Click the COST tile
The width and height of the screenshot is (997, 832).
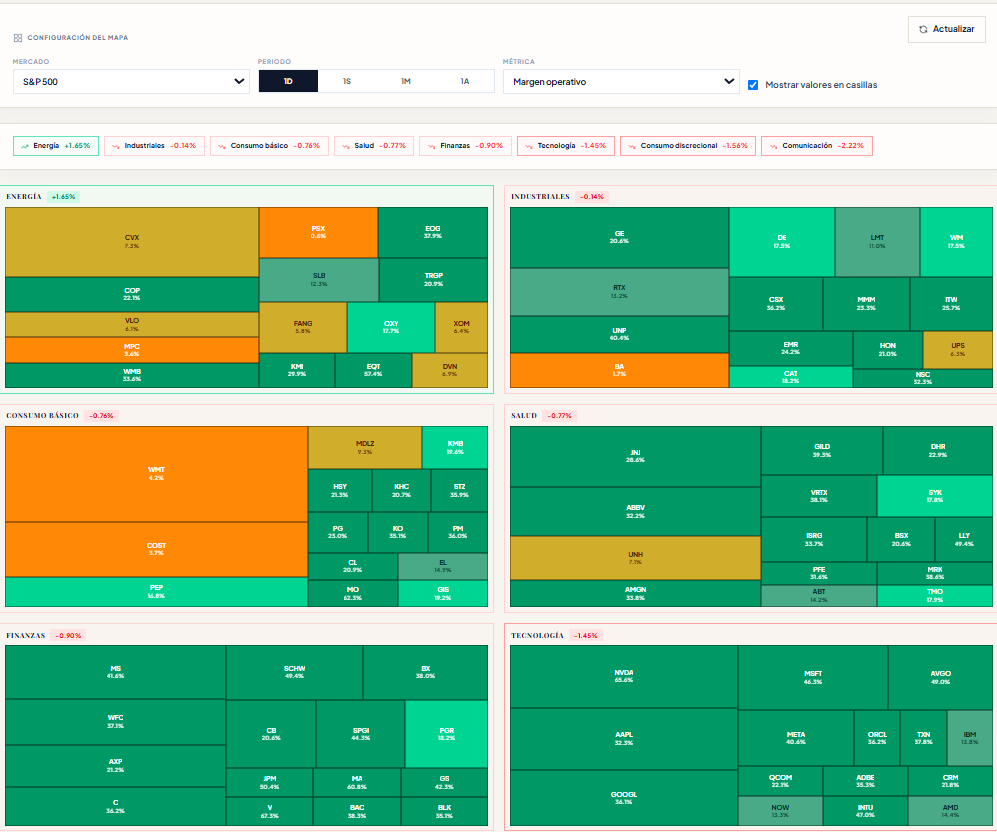click(x=156, y=549)
